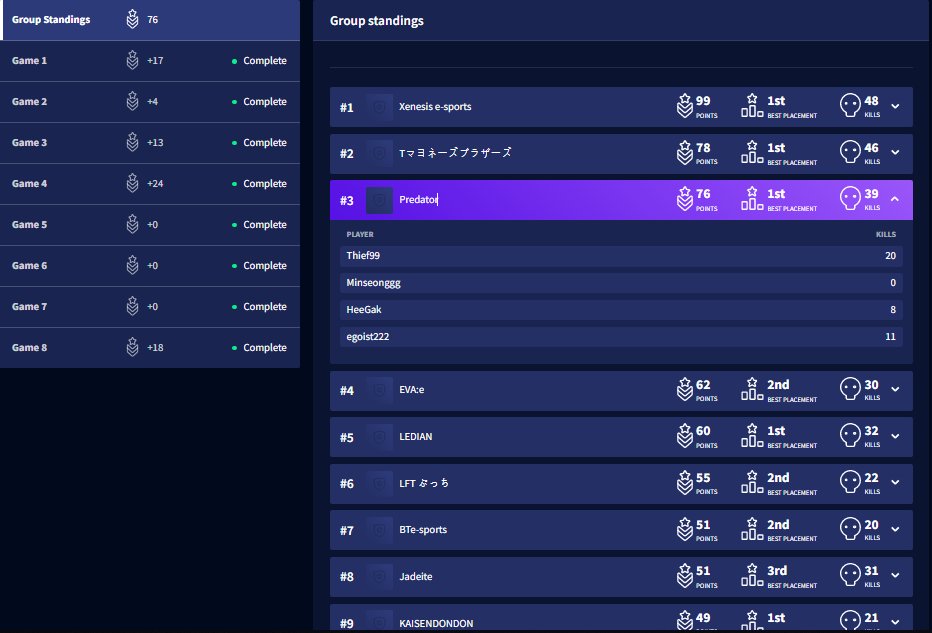932x633 pixels.
Task: Click Xenesis e-sports podium placement icon
Action: tap(752, 105)
